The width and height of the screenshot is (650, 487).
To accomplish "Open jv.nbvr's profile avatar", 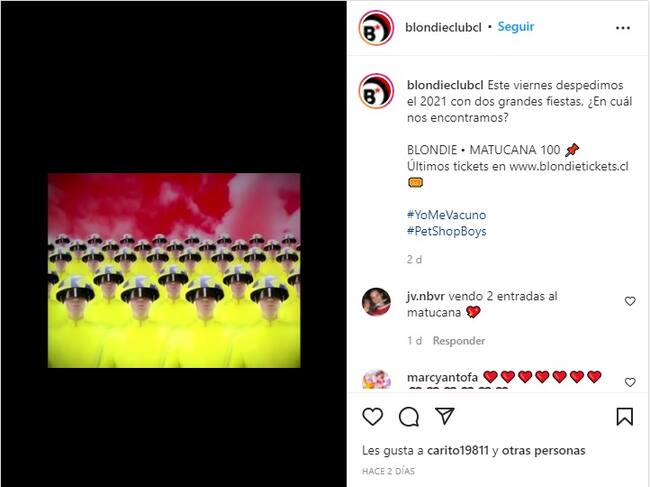I will [376, 302].
